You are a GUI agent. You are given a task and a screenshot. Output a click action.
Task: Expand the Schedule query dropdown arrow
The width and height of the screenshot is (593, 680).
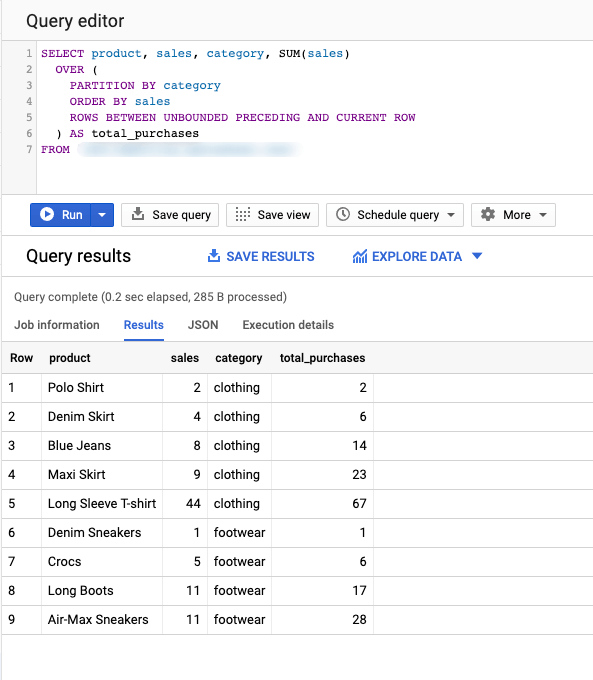click(451, 215)
